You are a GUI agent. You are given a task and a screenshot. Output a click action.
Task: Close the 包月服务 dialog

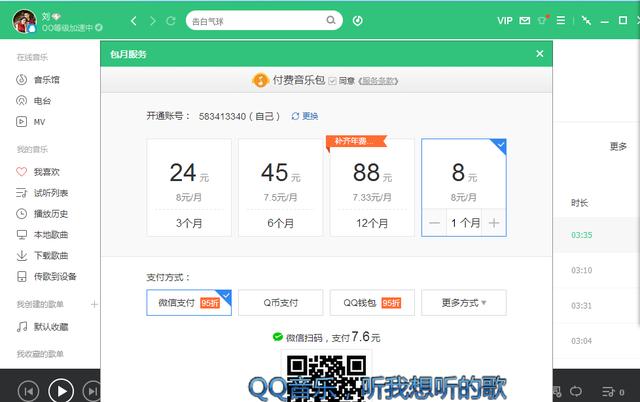coord(540,54)
